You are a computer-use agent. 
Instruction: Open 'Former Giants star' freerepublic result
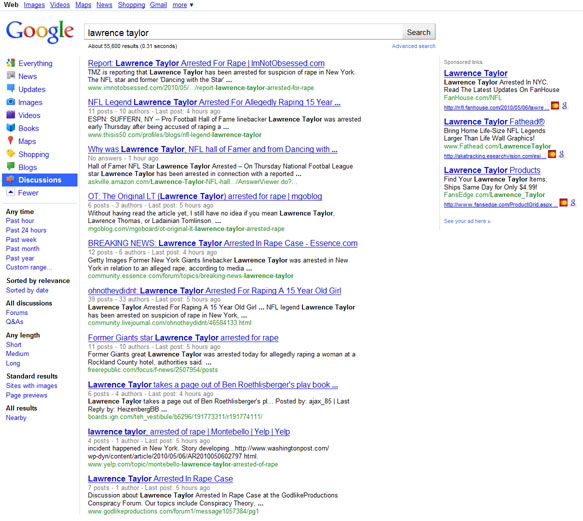pyautogui.click(x=183, y=338)
